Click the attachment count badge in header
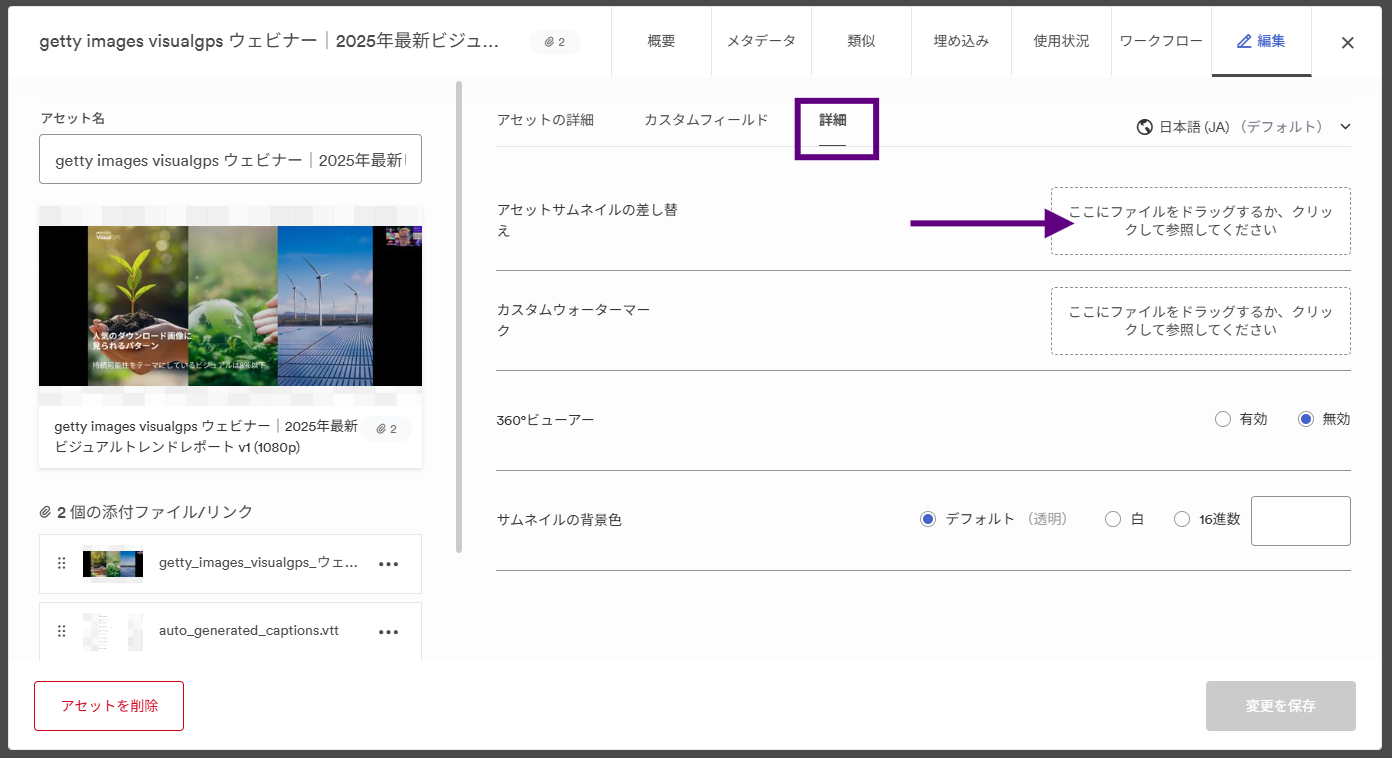1392x758 pixels. [555, 42]
